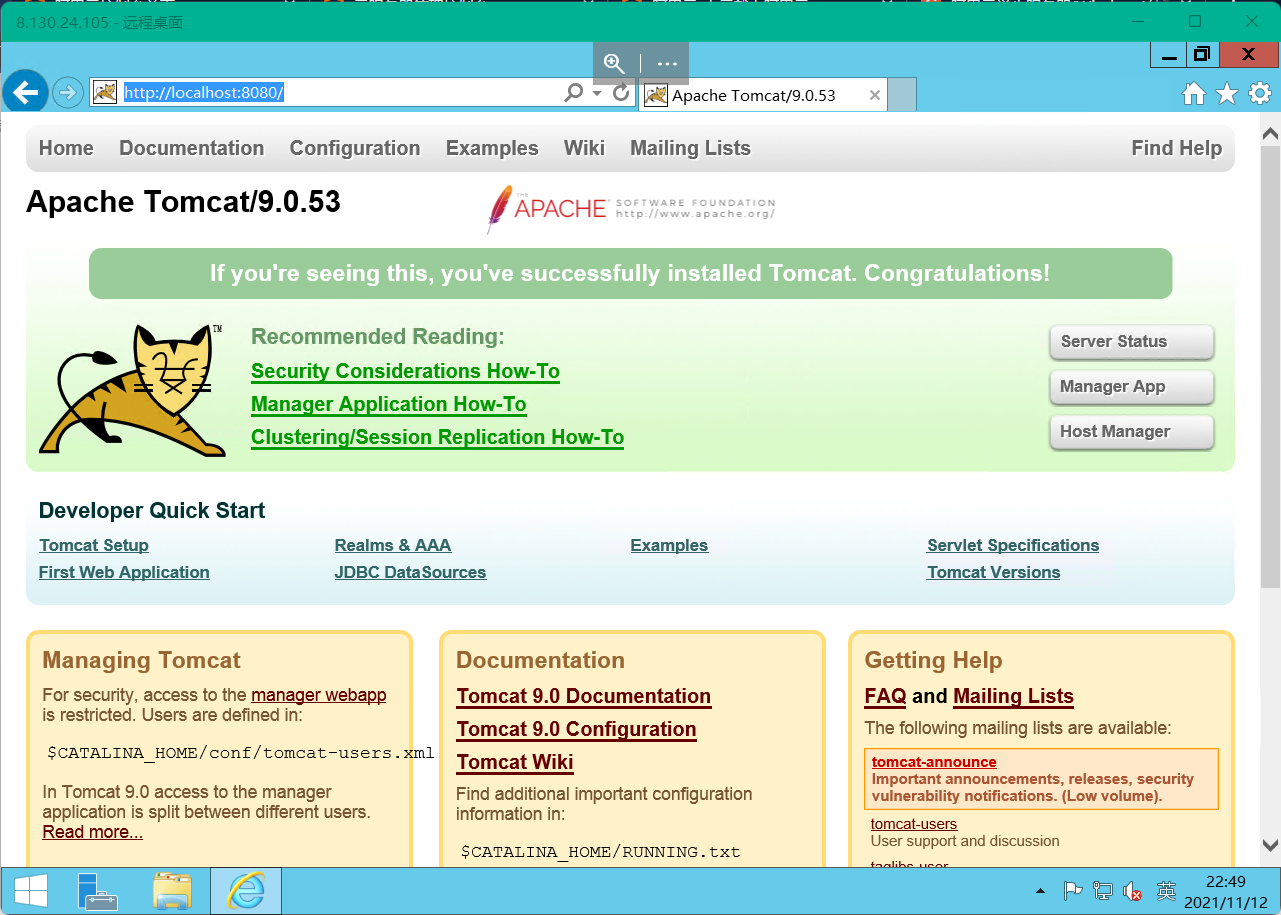Open Clustering/Session Replication How-To link
Viewport: 1281px width, 915px height.
pyautogui.click(x=437, y=437)
